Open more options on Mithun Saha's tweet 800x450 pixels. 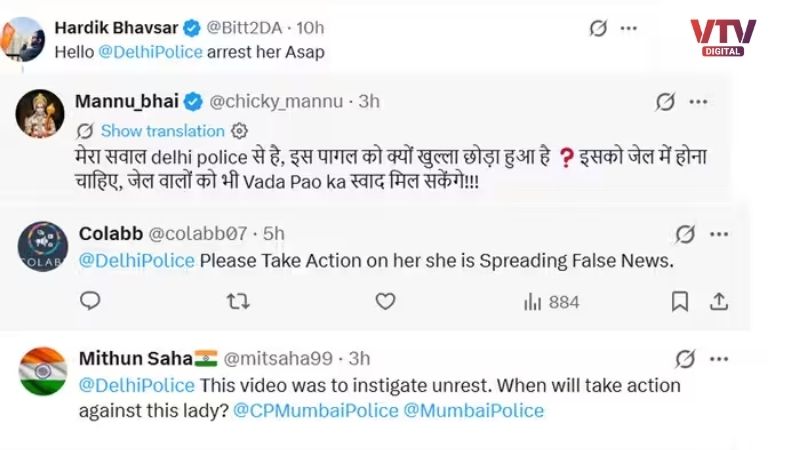719,359
